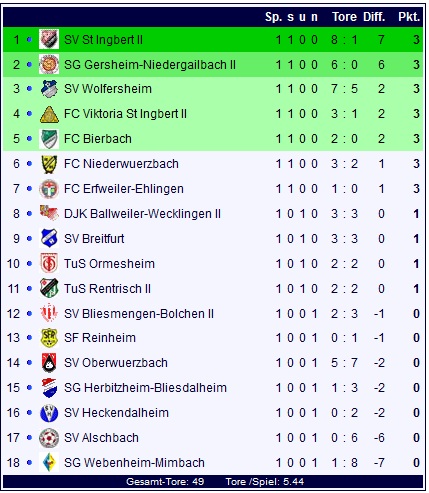
Task: Click the SG Gersheim-Niedergailbach II club logo
Action: point(49,64)
